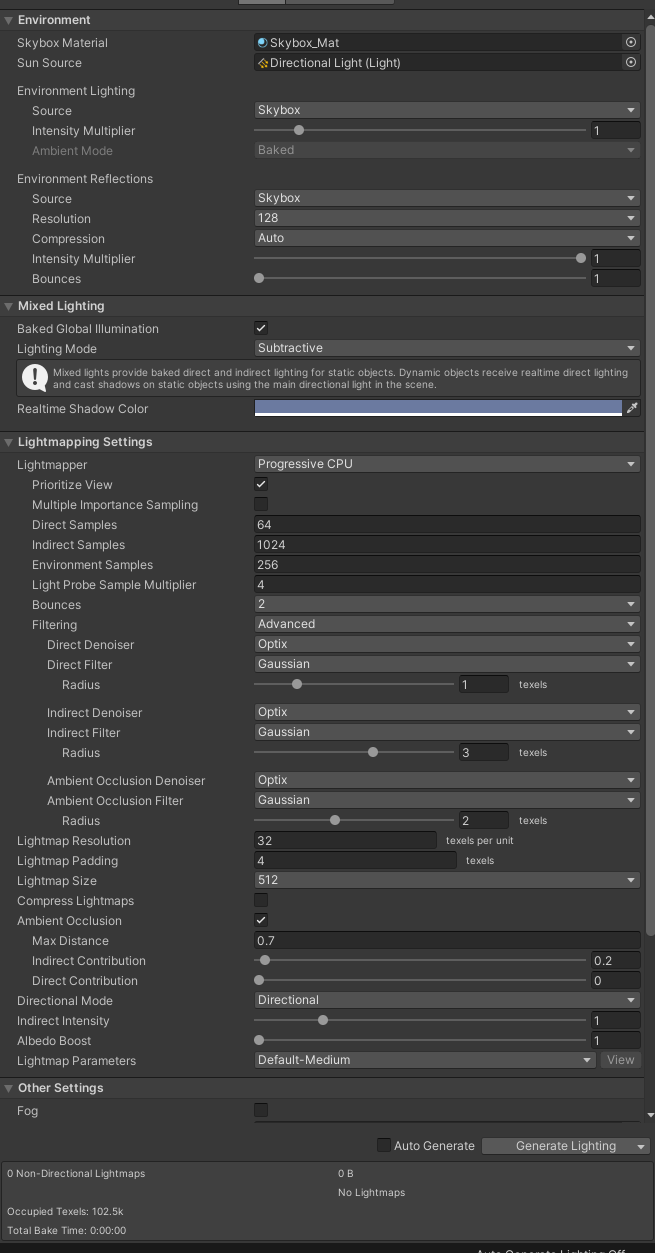Click the eyedropper for Realtime Shadow Color
The height and width of the screenshot is (1253, 655).
[x=631, y=408]
